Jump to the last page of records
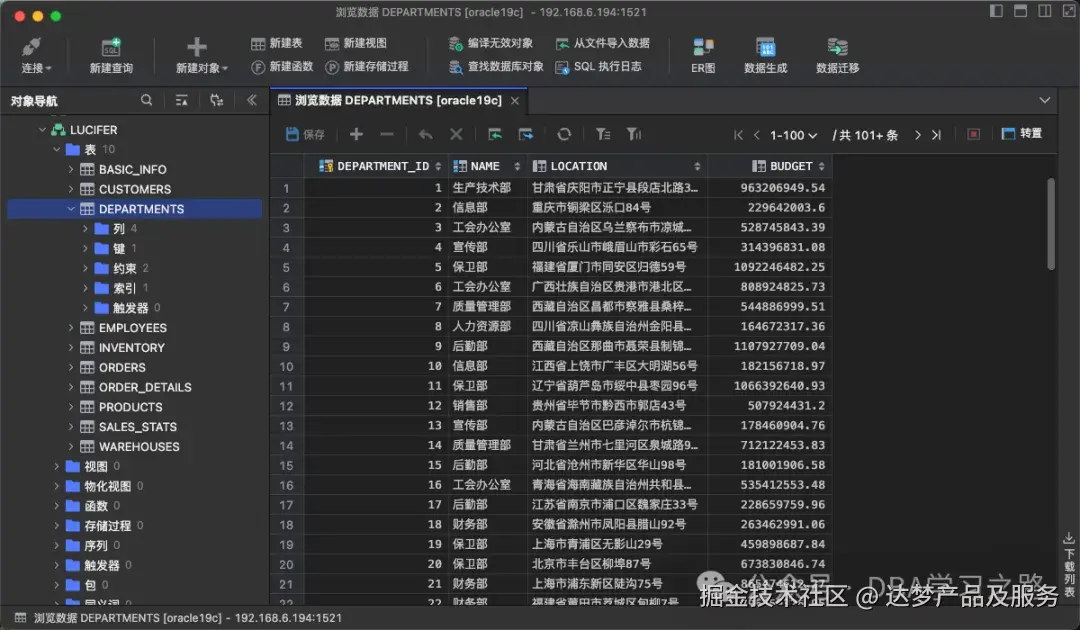1080x630 pixels. (x=938, y=133)
